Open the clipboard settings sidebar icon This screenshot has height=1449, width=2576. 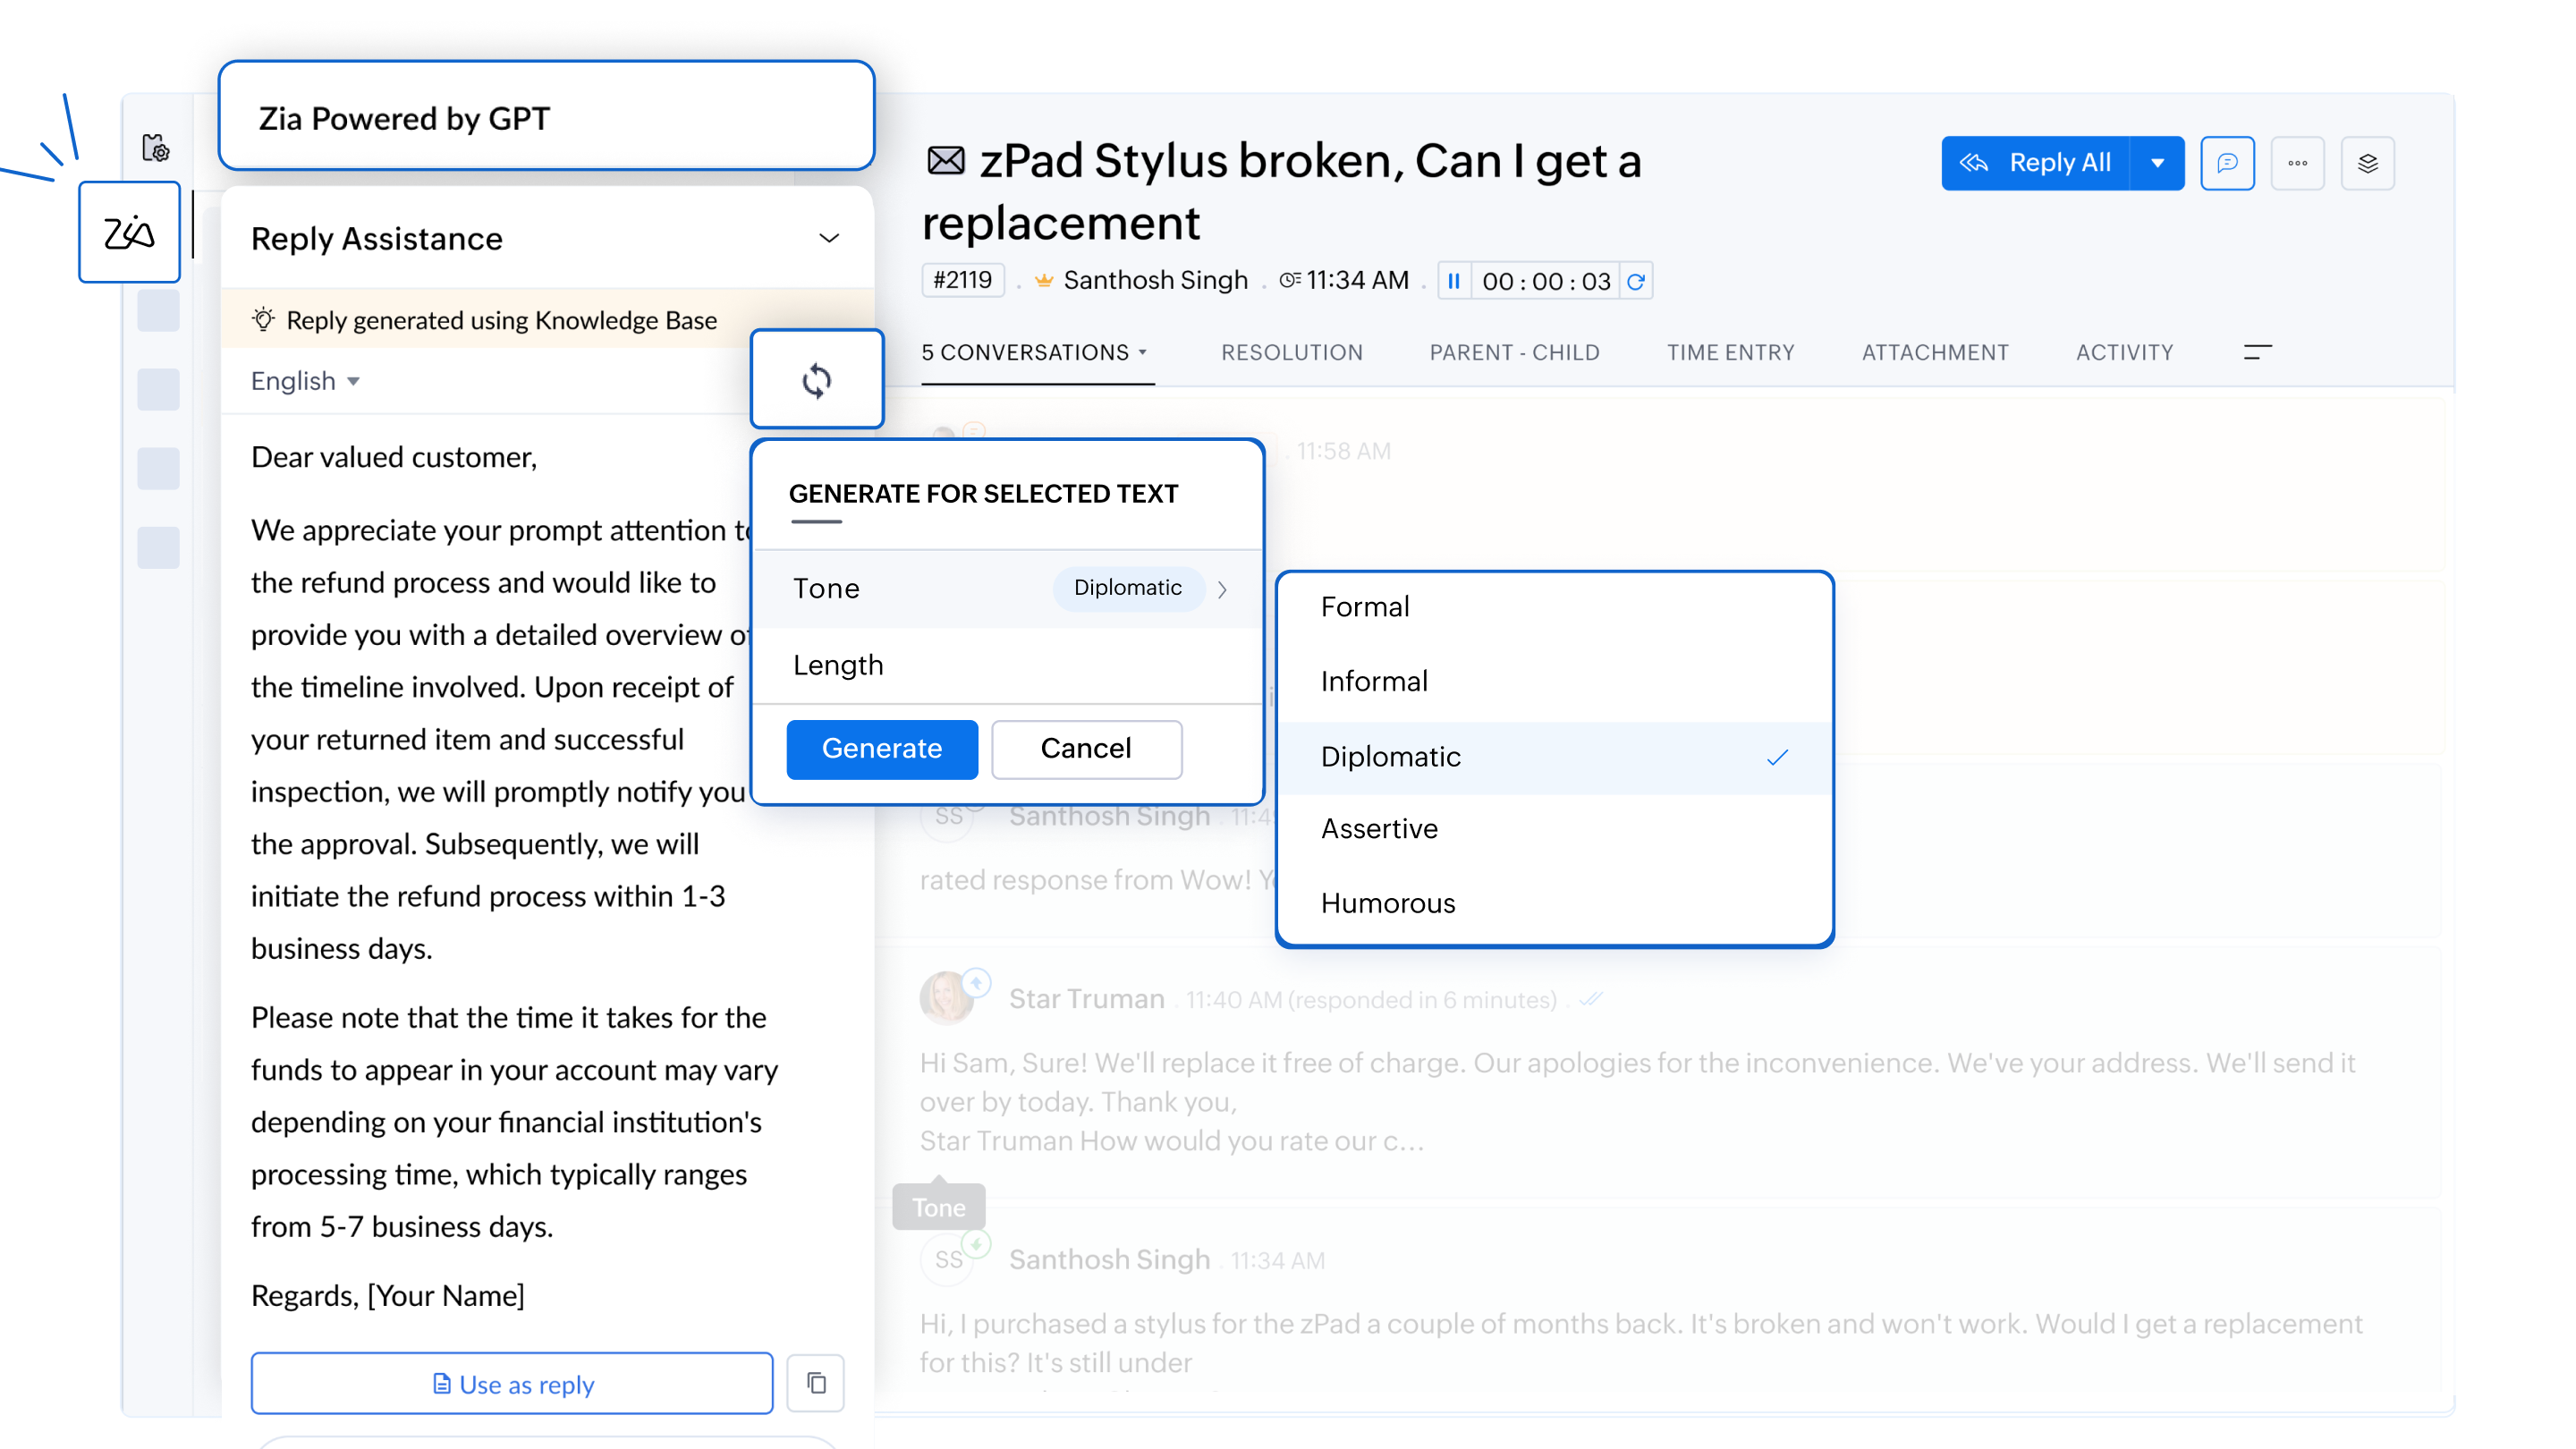click(156, 148)
